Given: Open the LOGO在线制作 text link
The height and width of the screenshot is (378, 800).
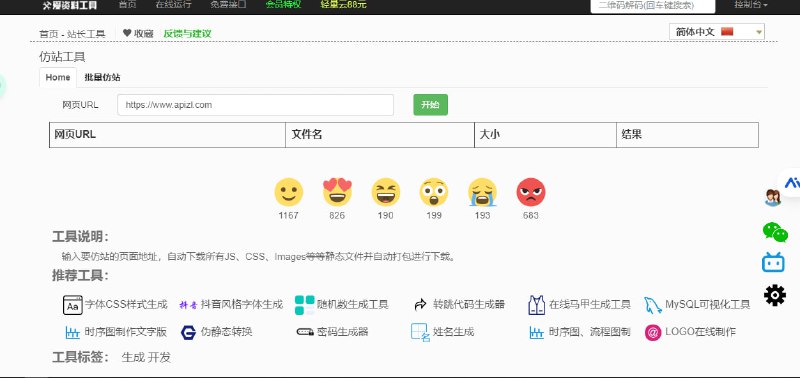Looking at the screenshot, I should (701, 332).
